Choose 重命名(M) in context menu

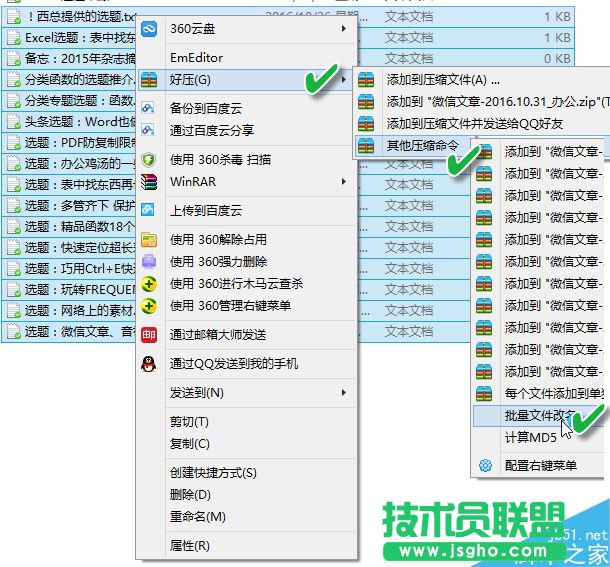tap(198, 517)
